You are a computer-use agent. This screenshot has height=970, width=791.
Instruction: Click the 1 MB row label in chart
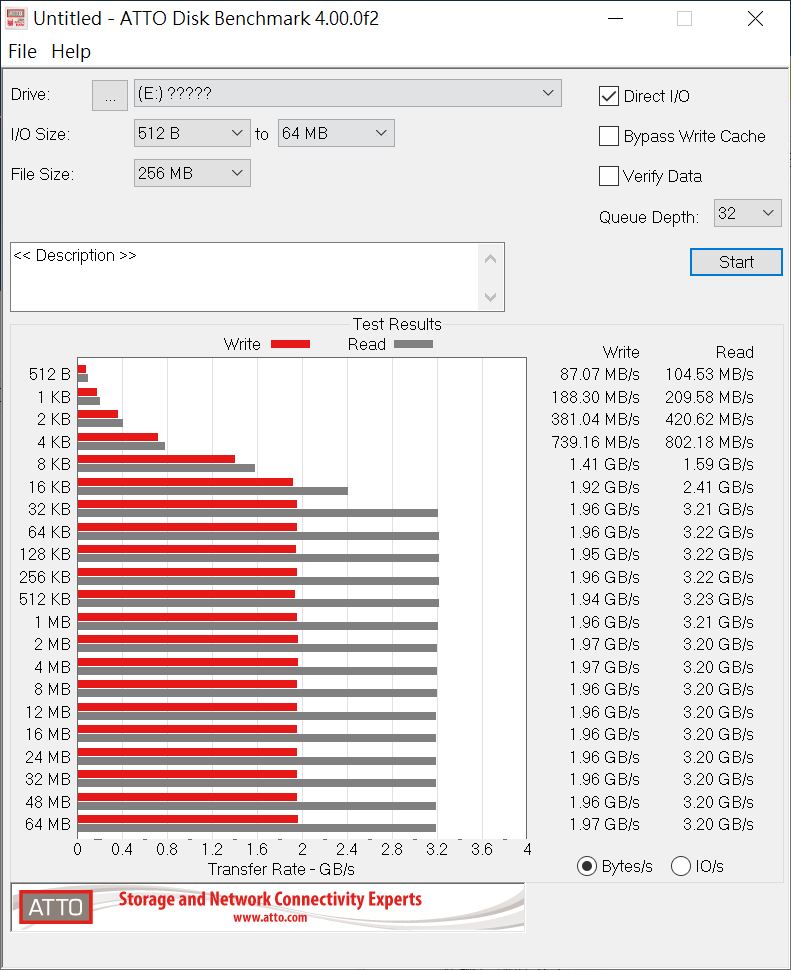(53, 622)
